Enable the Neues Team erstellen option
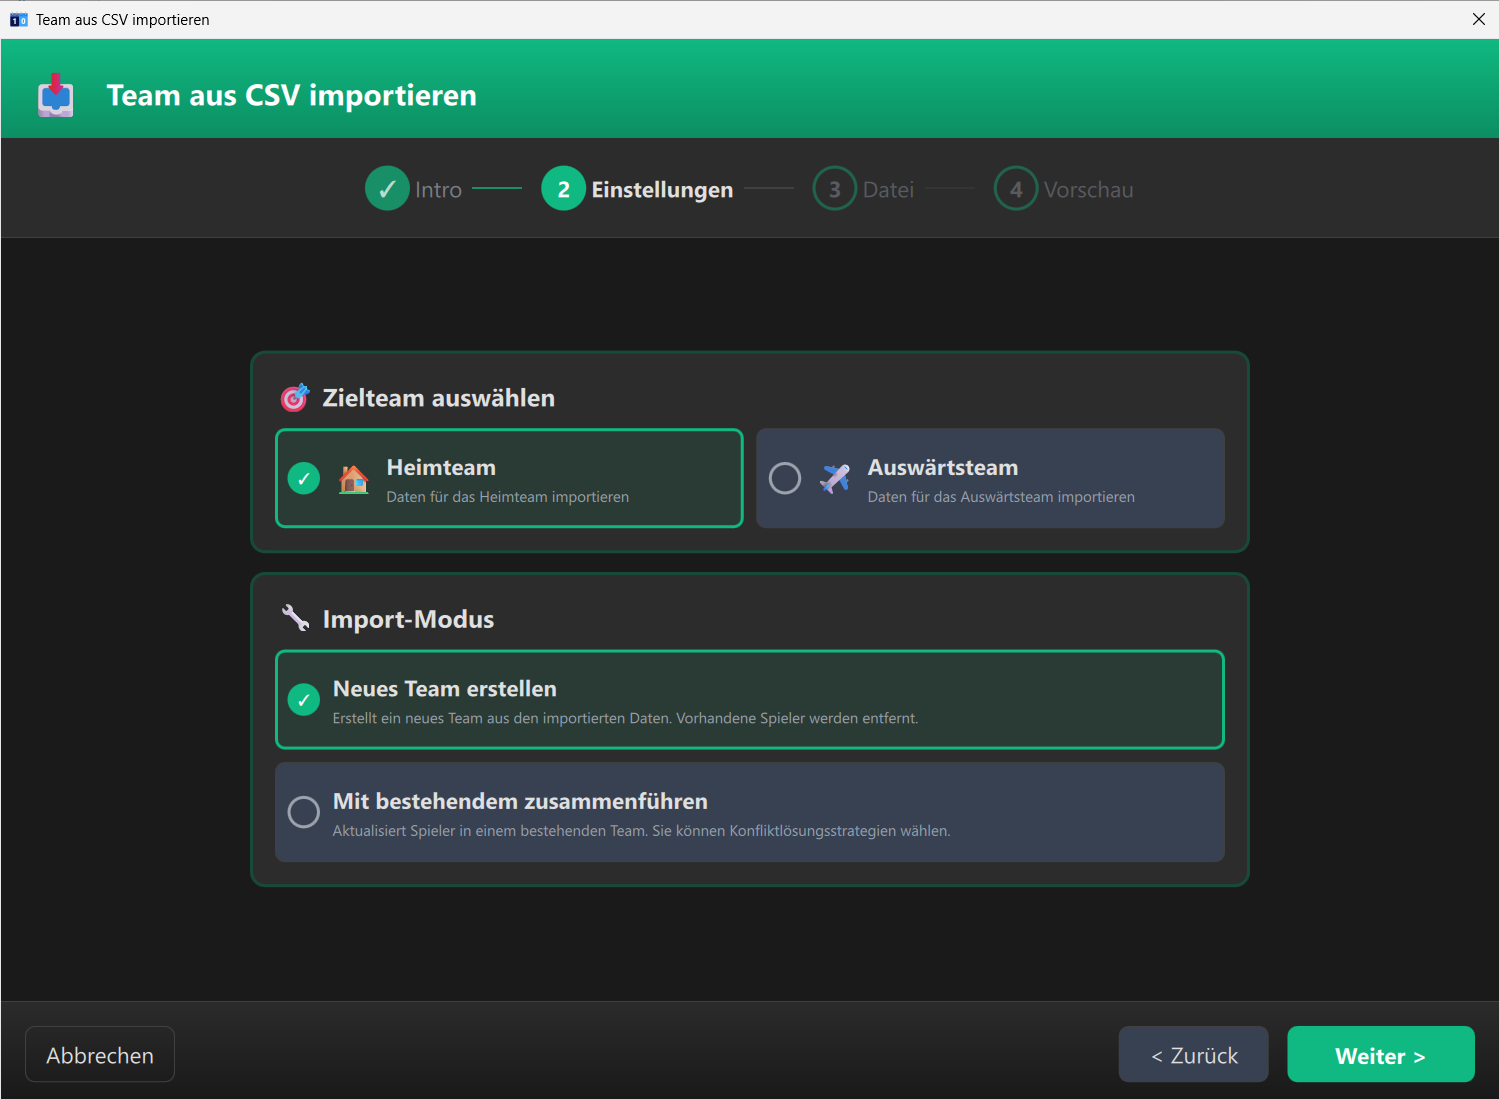 749,700
